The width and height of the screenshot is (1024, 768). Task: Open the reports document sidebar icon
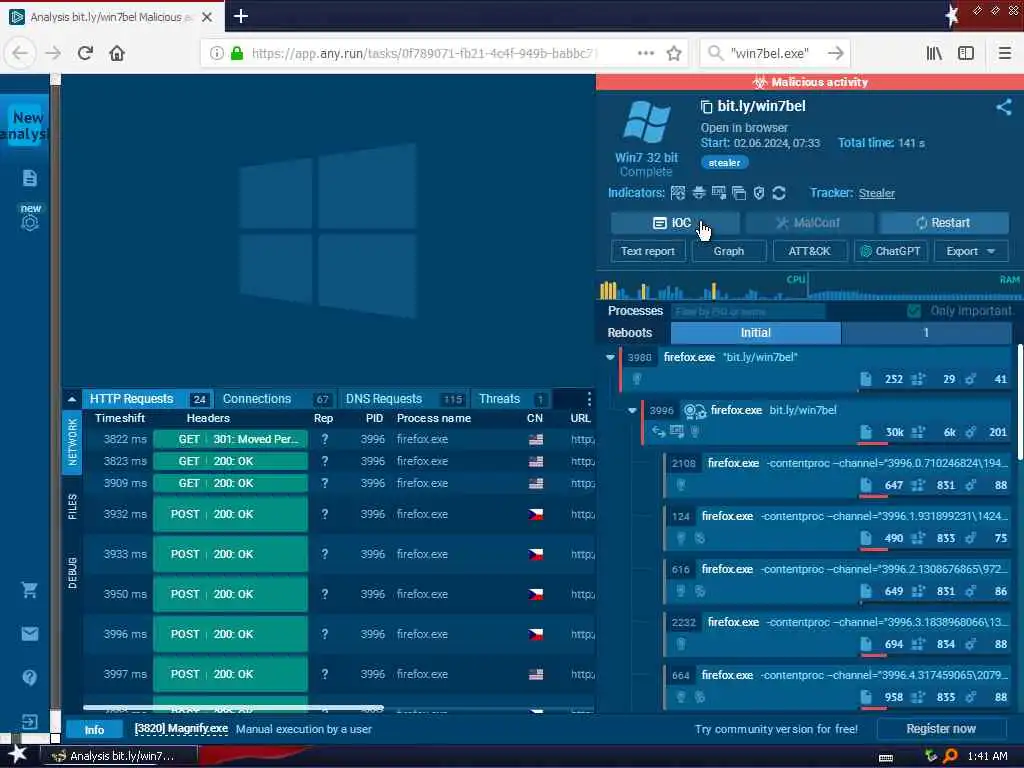tap(29, 178)
